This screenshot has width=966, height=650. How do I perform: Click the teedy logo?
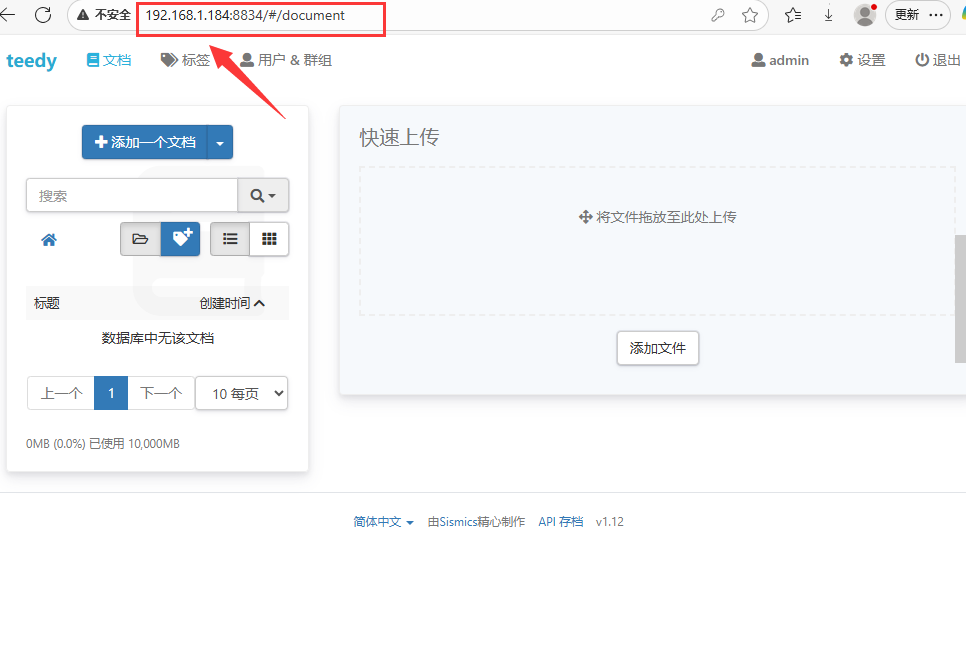coord(31,60)
